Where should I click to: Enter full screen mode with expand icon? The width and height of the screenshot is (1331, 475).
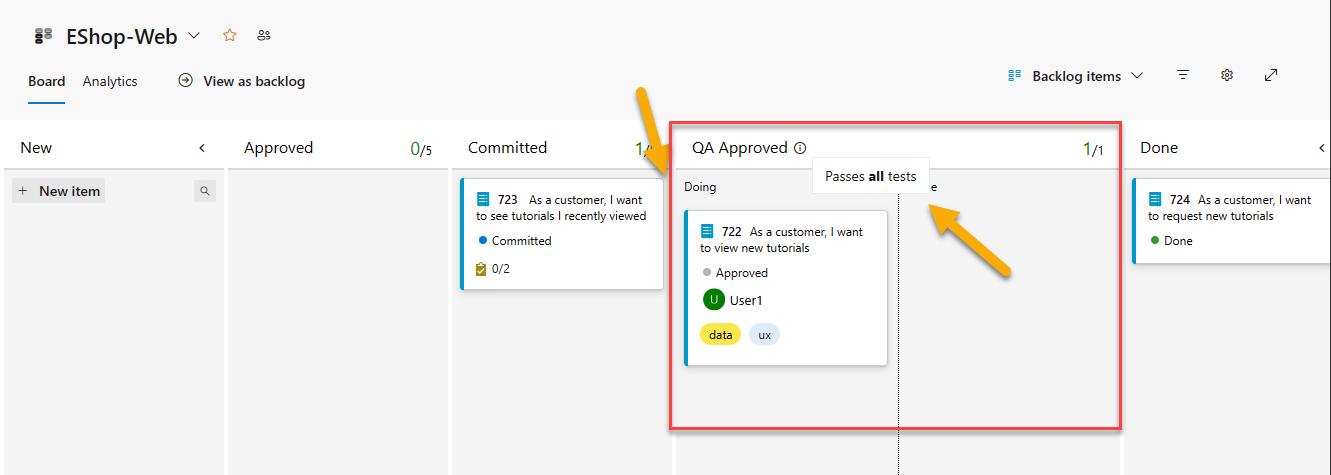point(1271,76)
